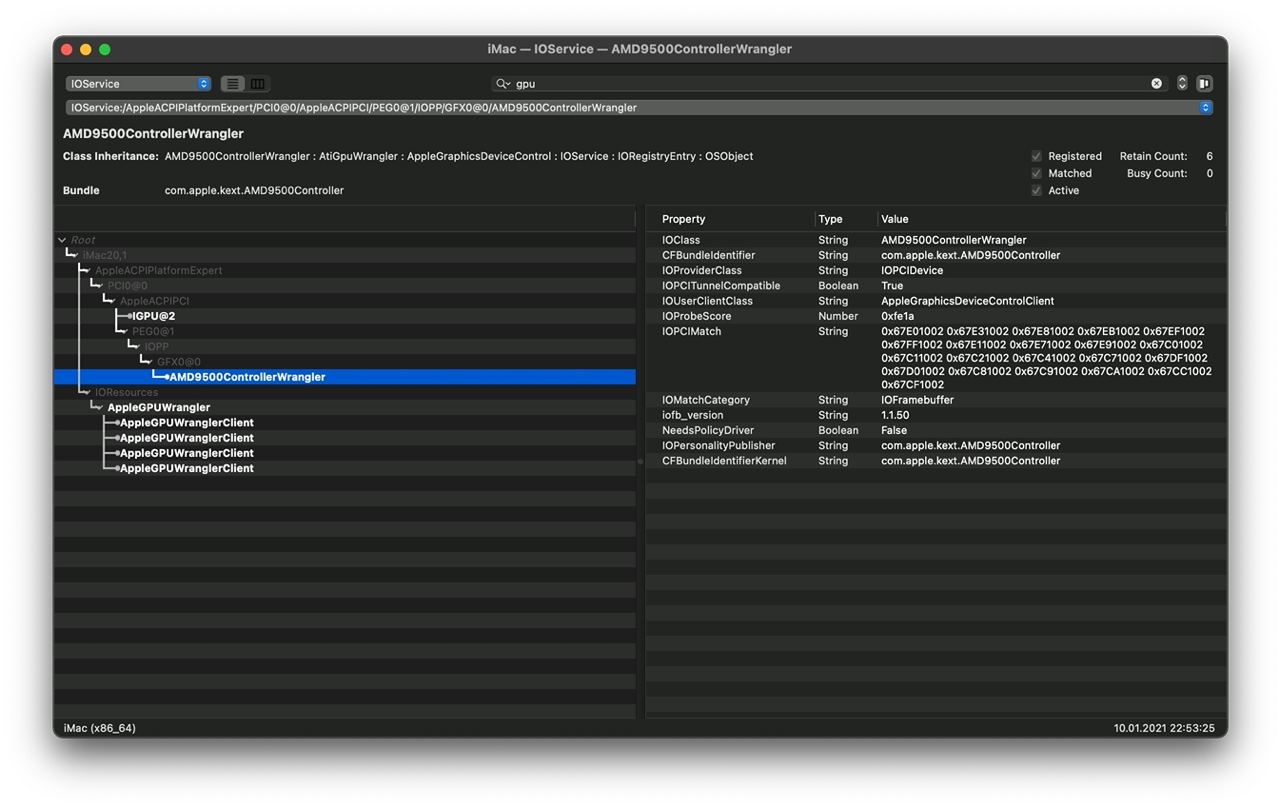Select the IOPersonalityPublisher property row
The width and height of the screenshot is (1280, 808).
(x=936, y=446)
